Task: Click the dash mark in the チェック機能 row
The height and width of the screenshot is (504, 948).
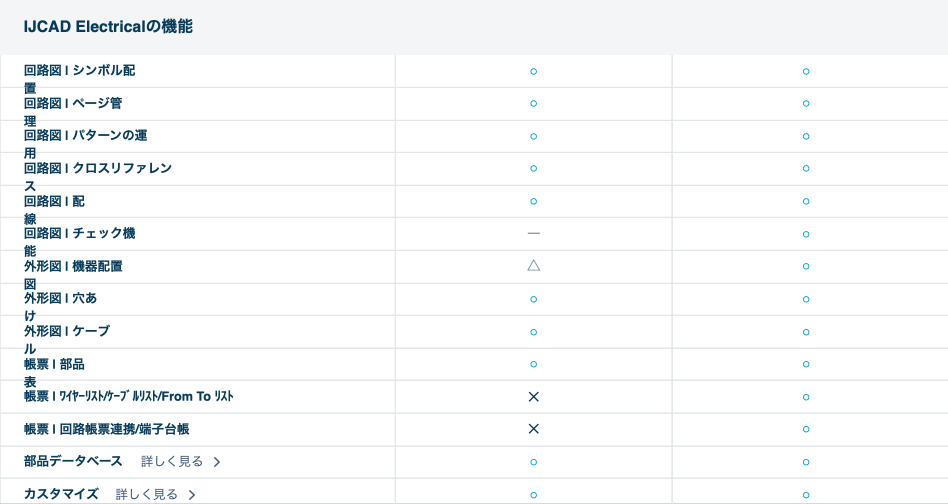Action: tap(533, 233)
